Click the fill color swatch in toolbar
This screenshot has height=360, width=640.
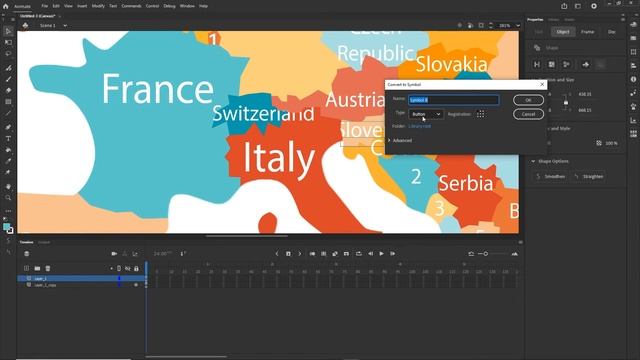pos(7,227)
